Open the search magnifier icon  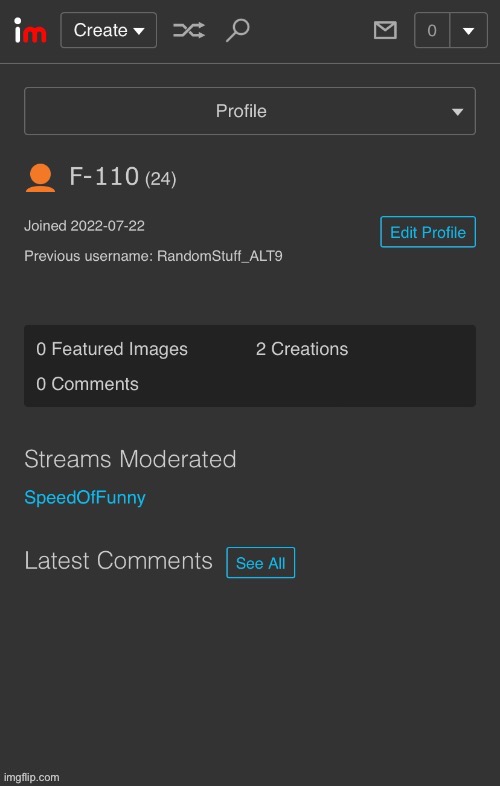[x=237, y=31]
